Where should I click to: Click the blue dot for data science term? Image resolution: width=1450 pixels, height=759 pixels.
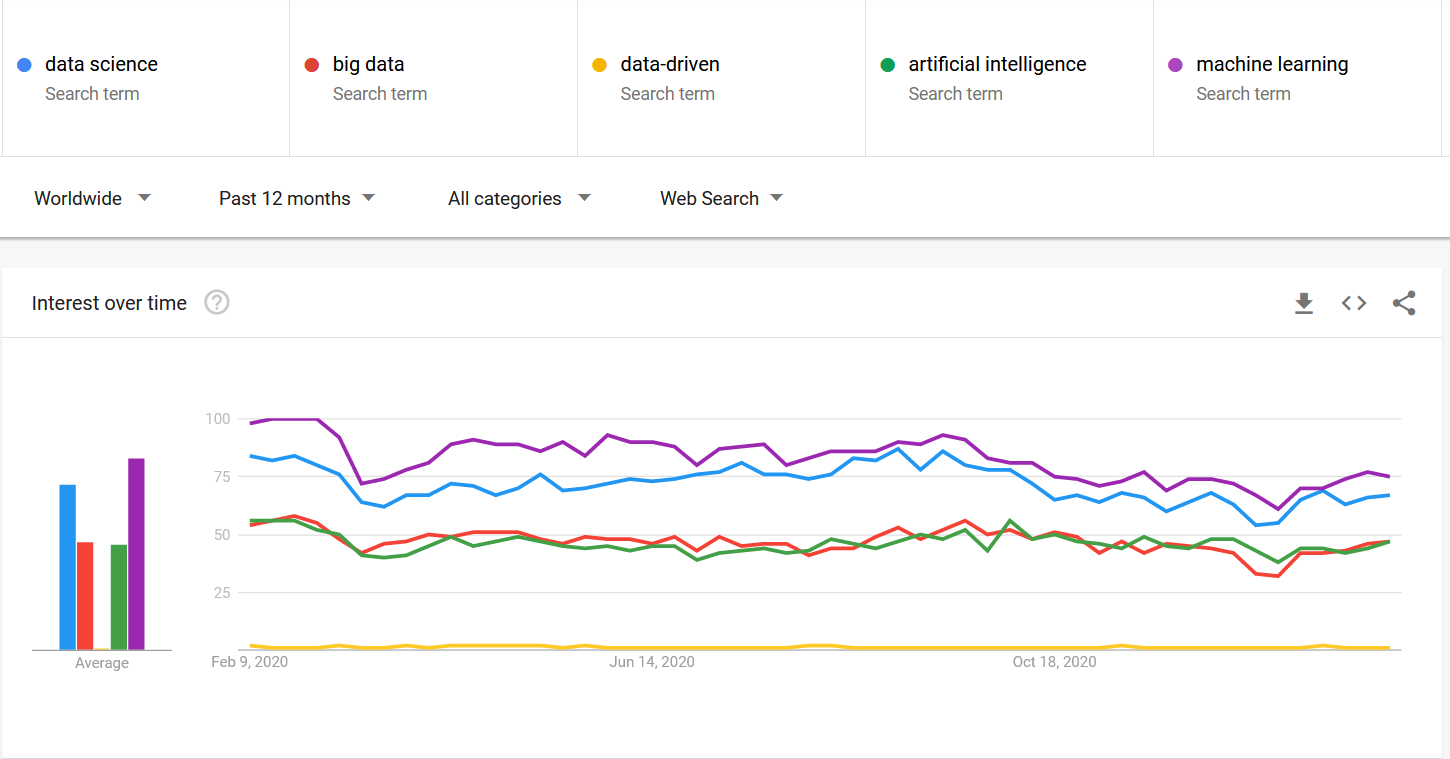coord(24,64)
